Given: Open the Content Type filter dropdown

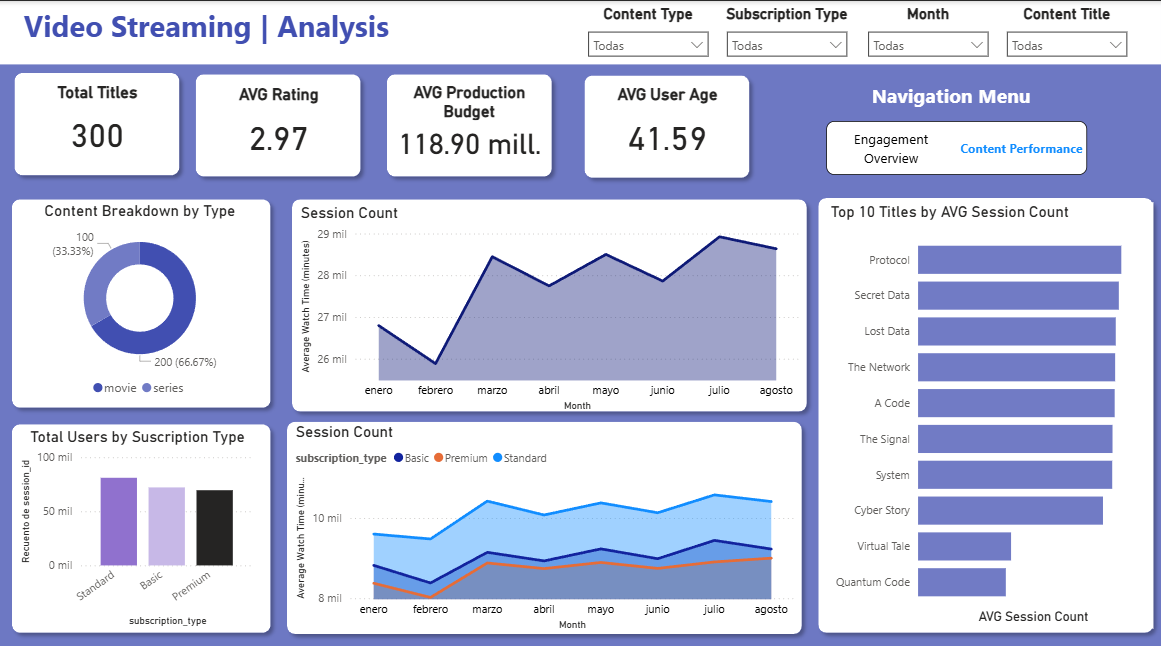Looking at the screenshot, I should tap(647, 44).
